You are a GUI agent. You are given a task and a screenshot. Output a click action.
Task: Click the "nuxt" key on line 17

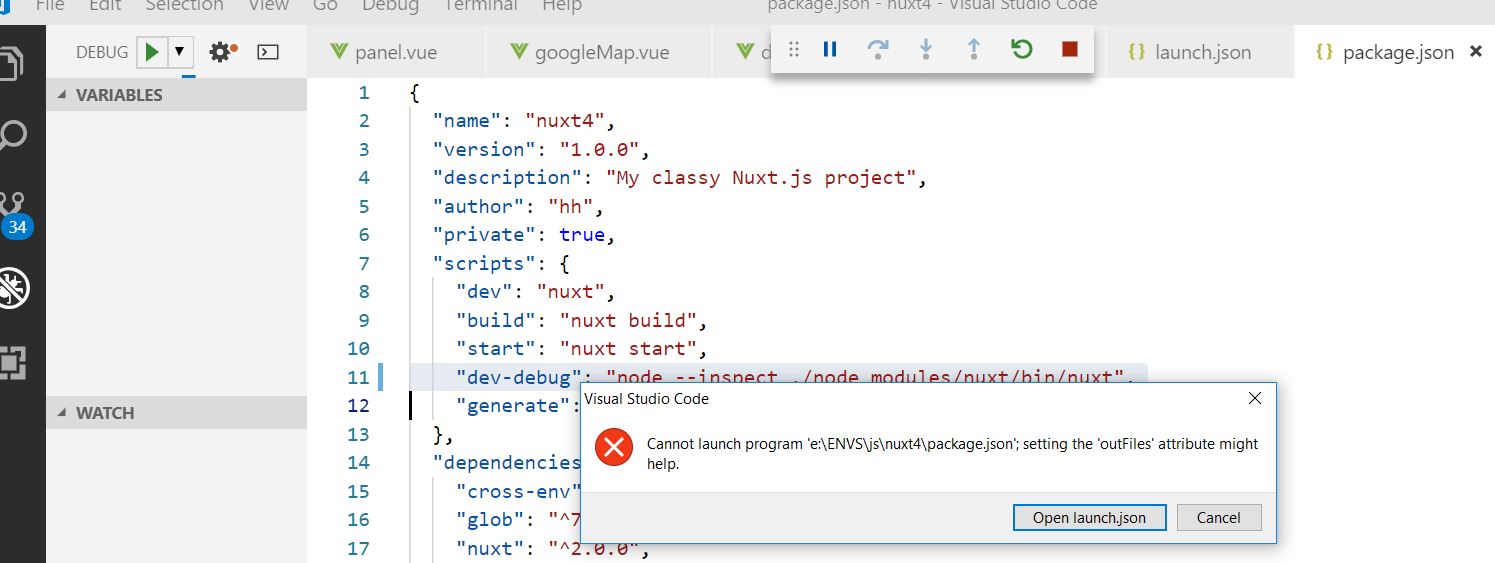[x=490, y=548]
